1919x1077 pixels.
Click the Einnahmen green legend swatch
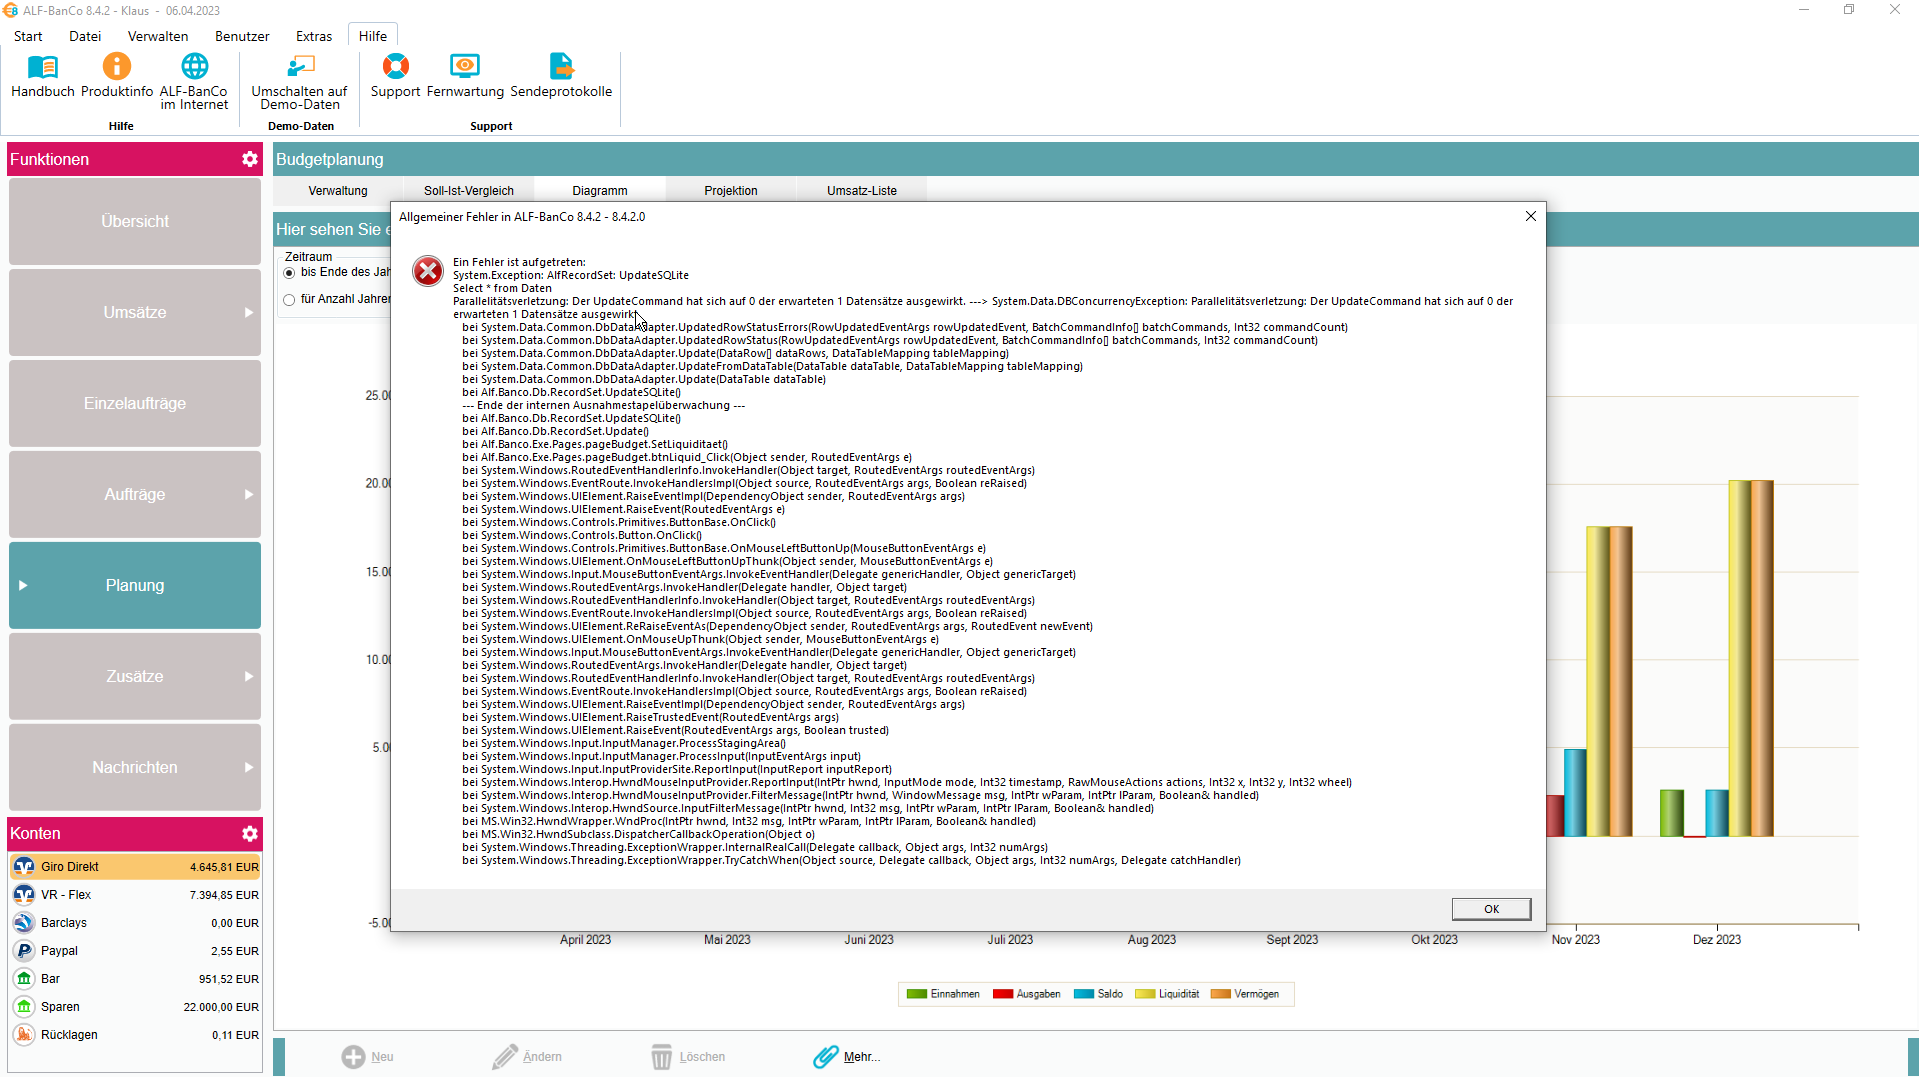coord(916,994)
